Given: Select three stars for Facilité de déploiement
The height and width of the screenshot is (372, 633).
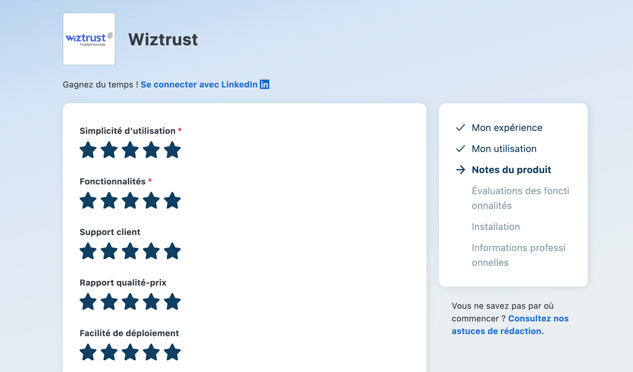Looking at the screenshot, I should pos(130,352).
